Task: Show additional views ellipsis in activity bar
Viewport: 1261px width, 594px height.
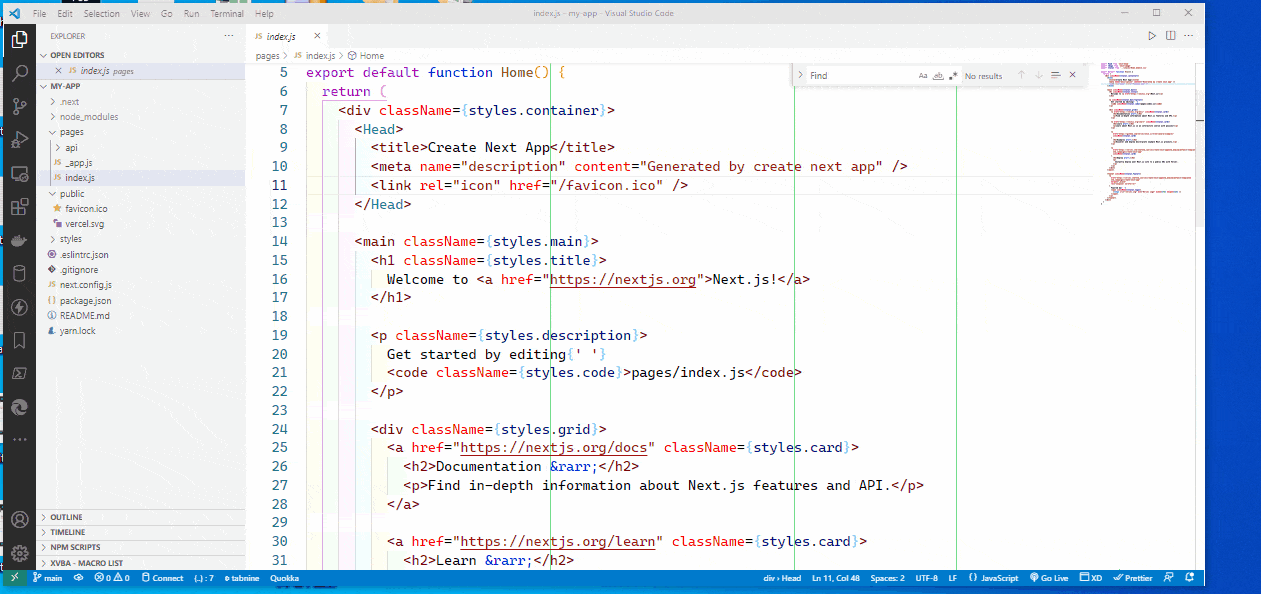Action: (19, 439)
